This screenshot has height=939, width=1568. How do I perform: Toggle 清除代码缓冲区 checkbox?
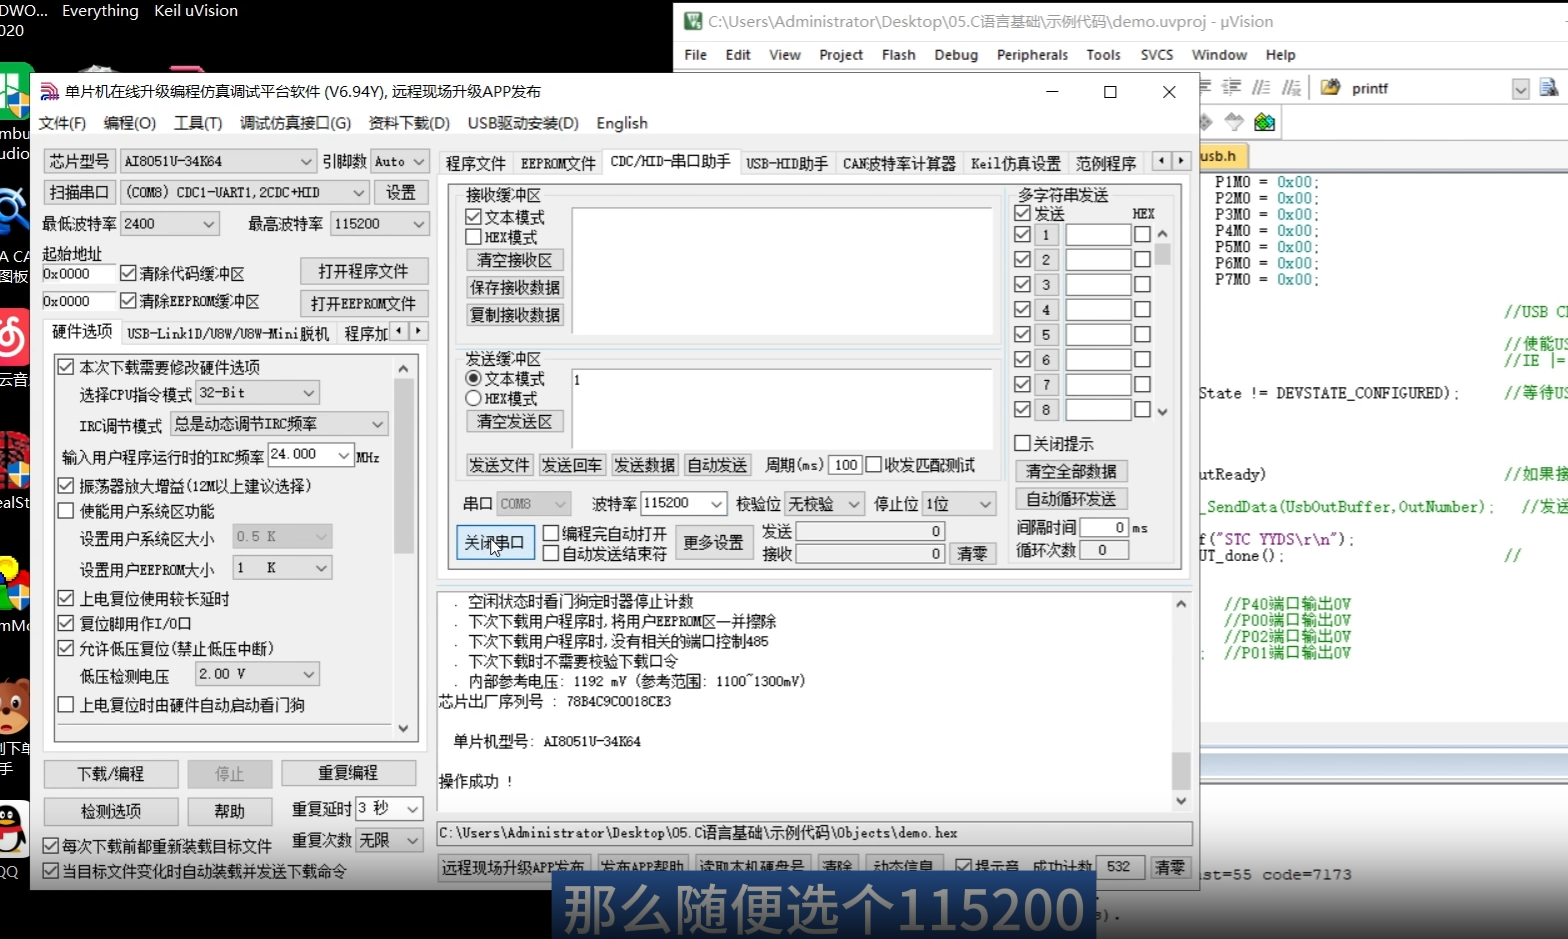[x=128, y=272]
